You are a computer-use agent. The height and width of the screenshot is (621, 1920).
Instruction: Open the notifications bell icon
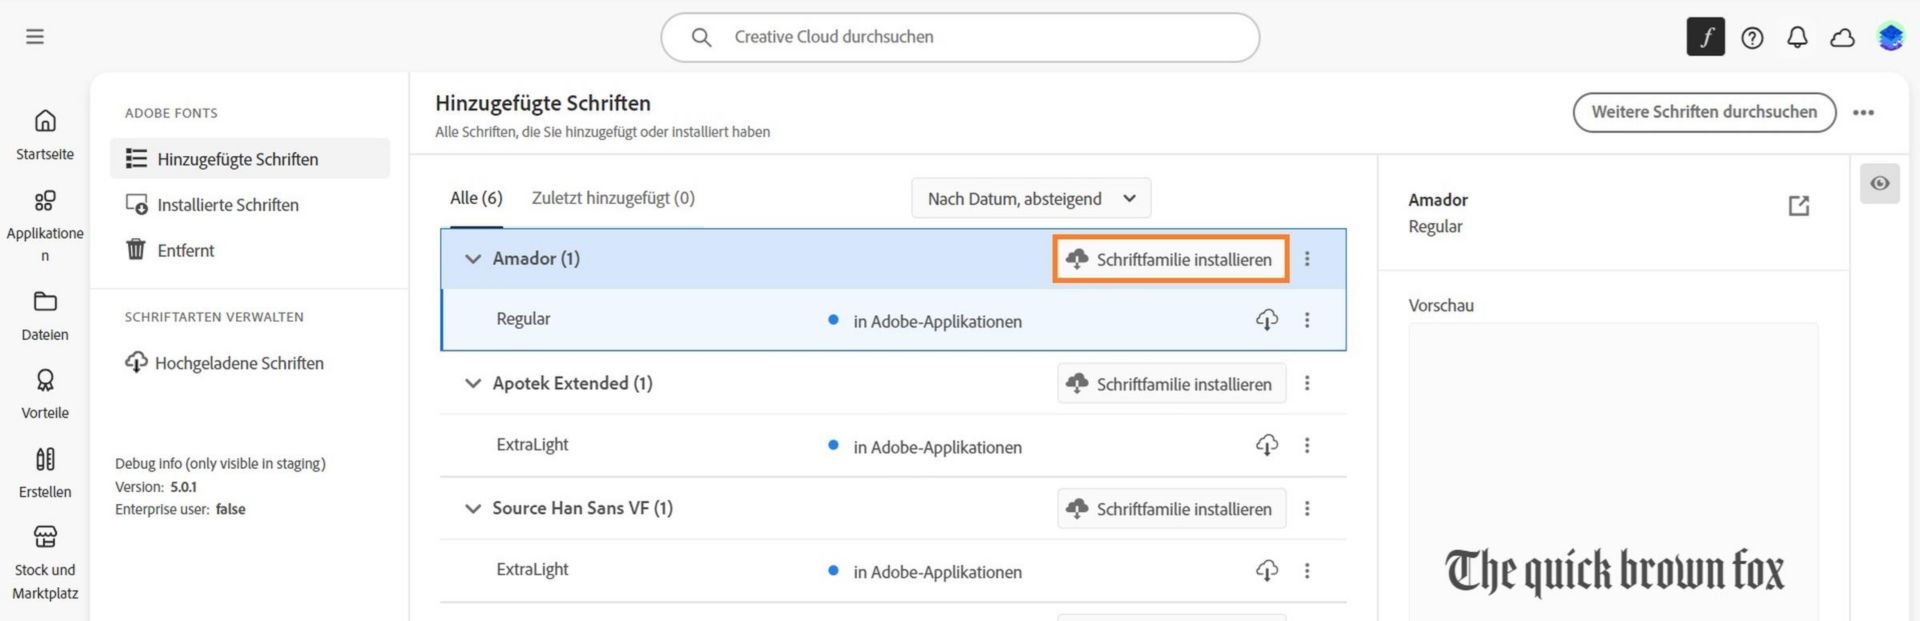point(1797,38)
